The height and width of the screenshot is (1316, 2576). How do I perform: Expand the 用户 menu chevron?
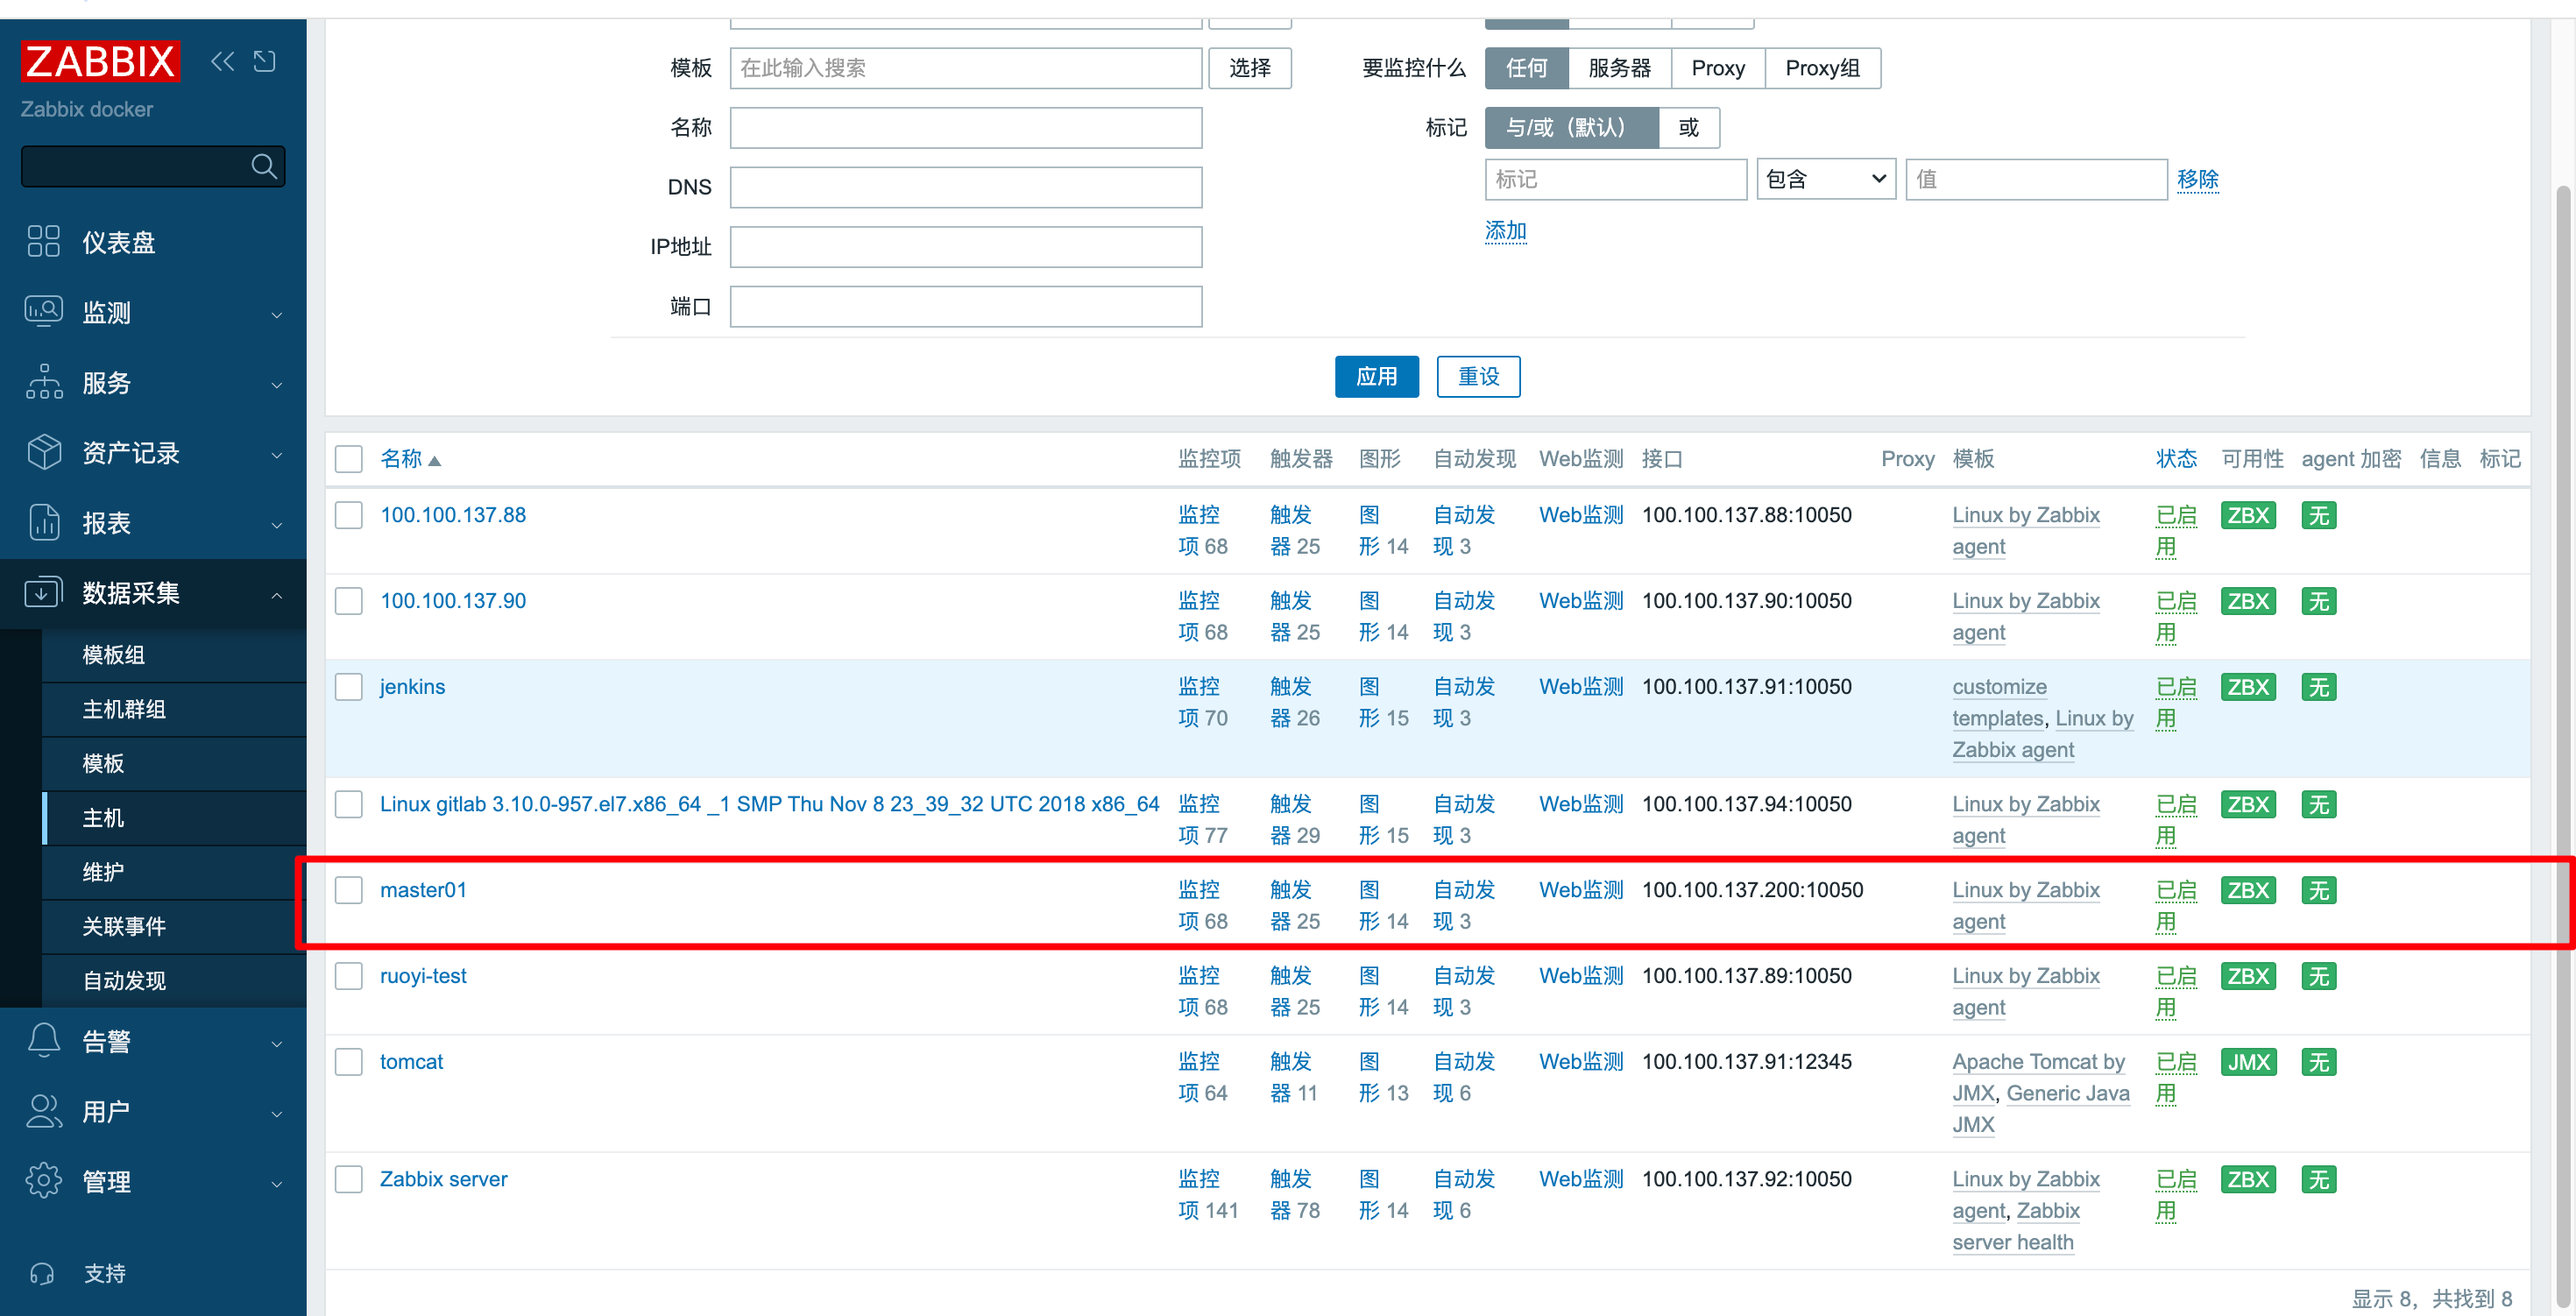[277, 1114]
